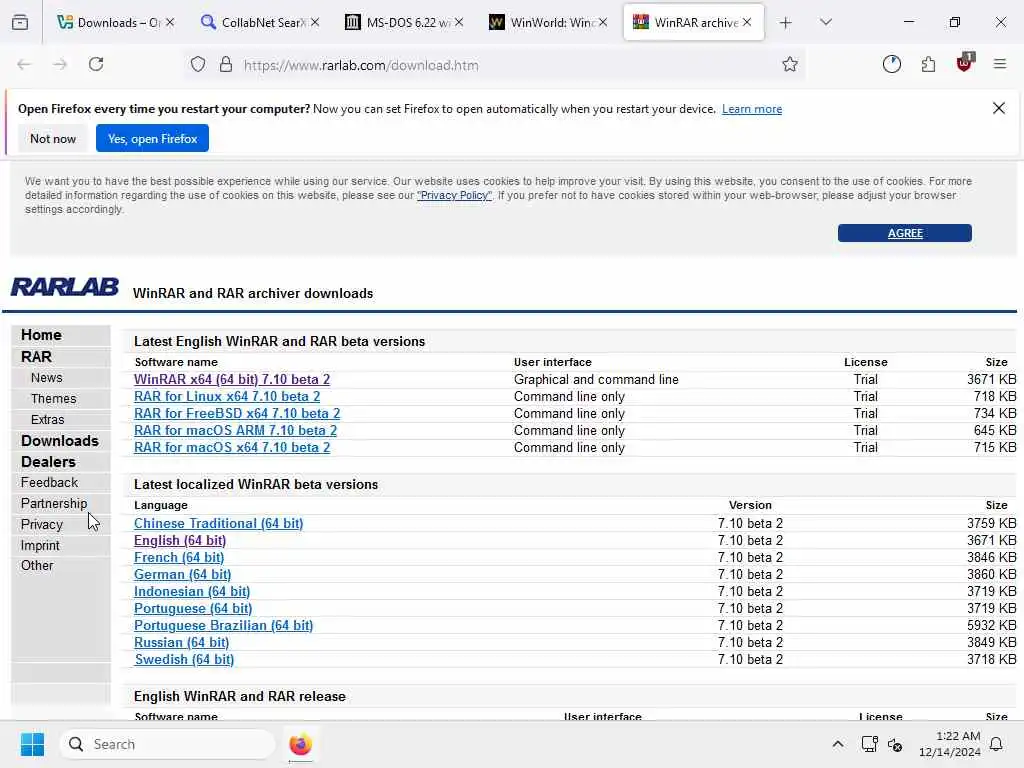Image resolution: width=1024 pixels, height=768 pixels.
Task: Open Privacy in the sidebar
Action: (42, 524)
